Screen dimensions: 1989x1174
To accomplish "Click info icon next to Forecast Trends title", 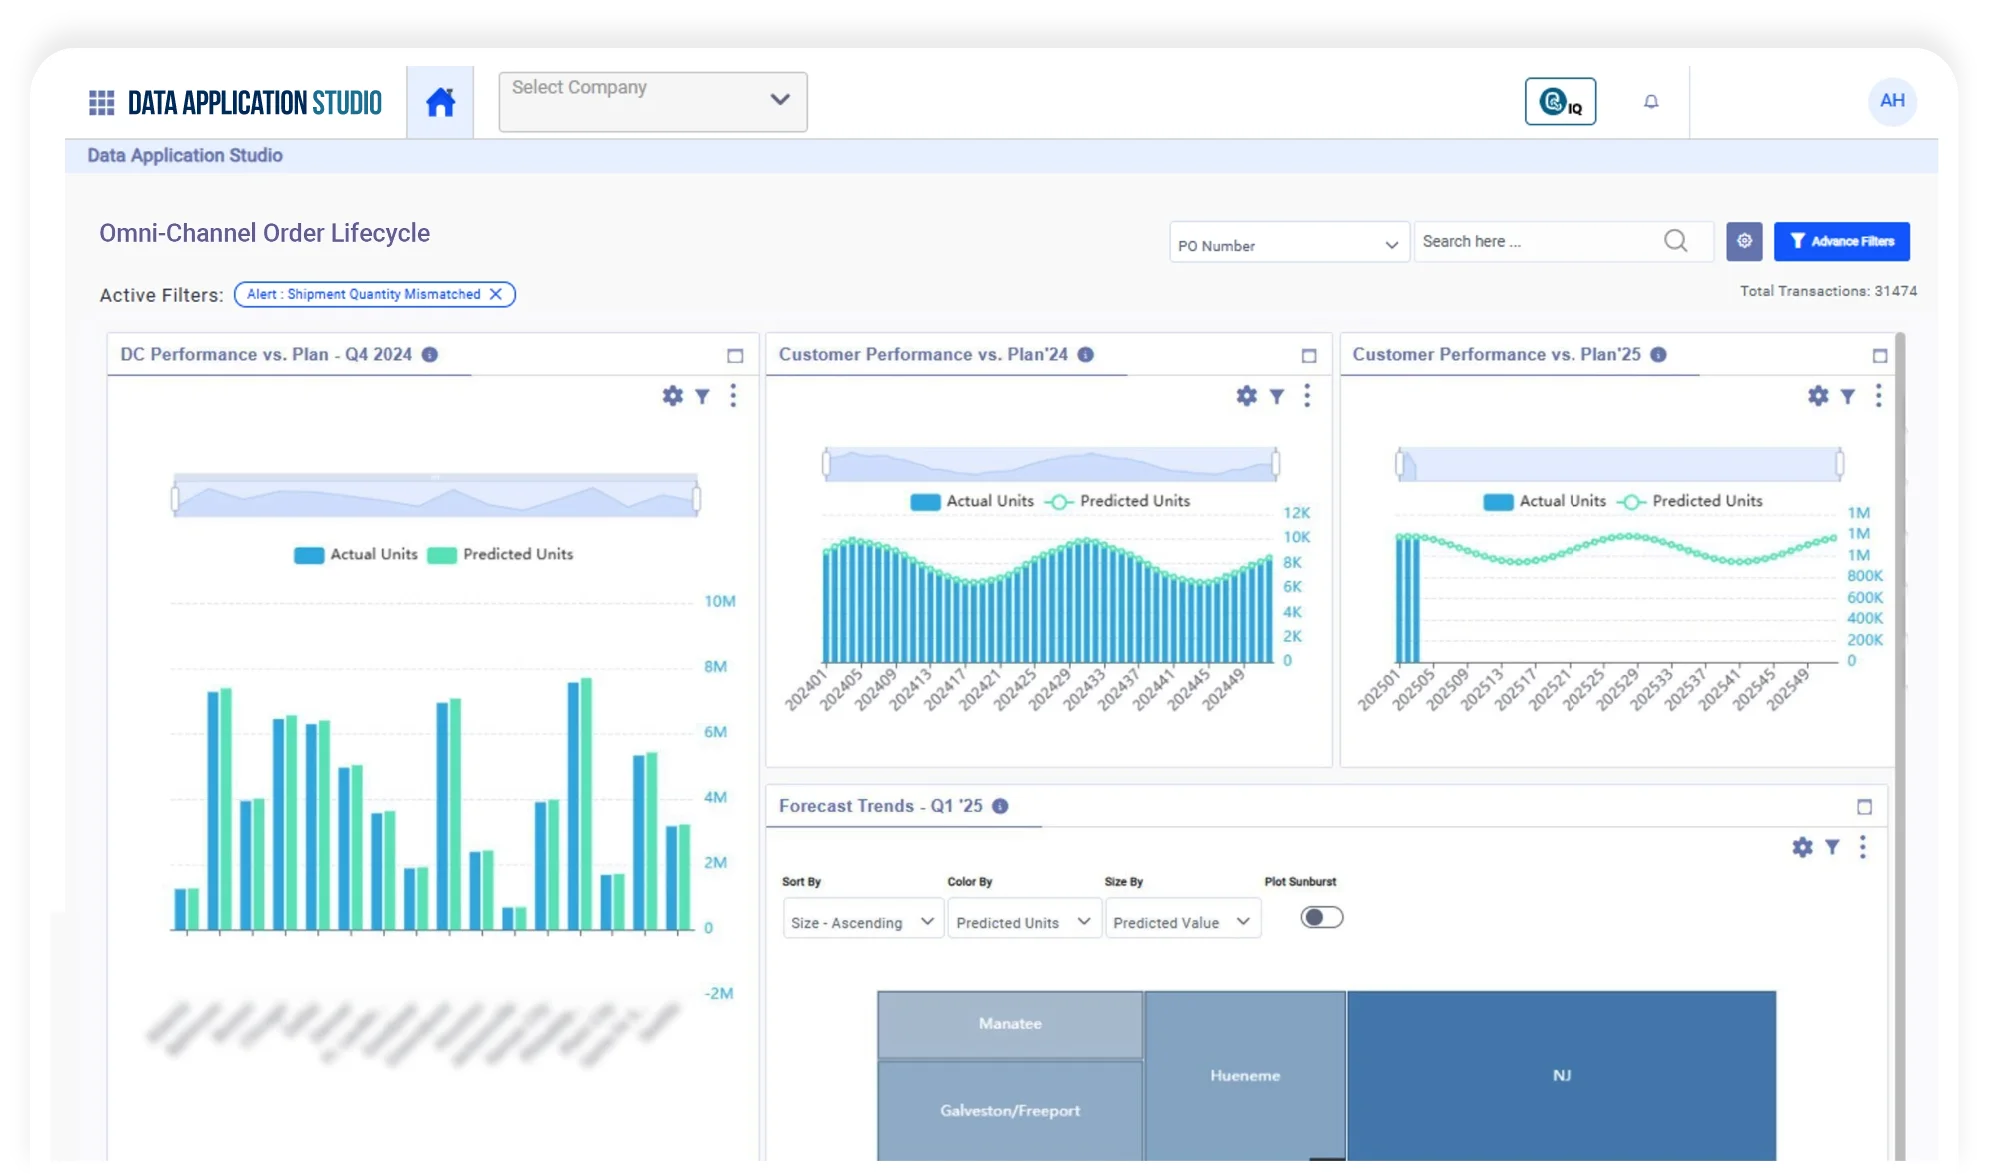I will pyautogui.click(x=999, y=806).
